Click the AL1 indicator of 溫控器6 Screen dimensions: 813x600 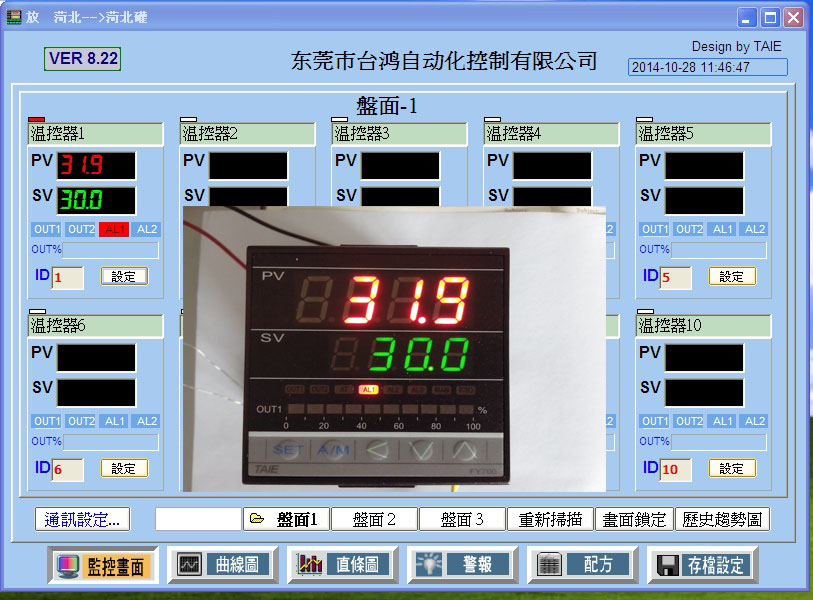[x=114, y=421]
